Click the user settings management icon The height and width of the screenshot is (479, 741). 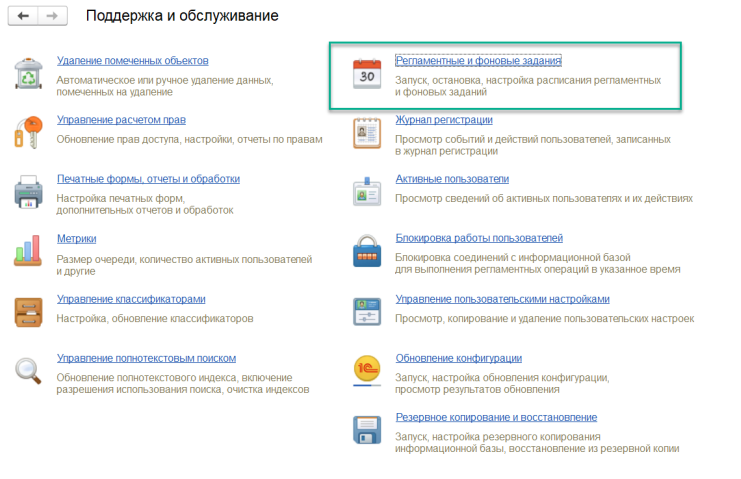[367, 310]
